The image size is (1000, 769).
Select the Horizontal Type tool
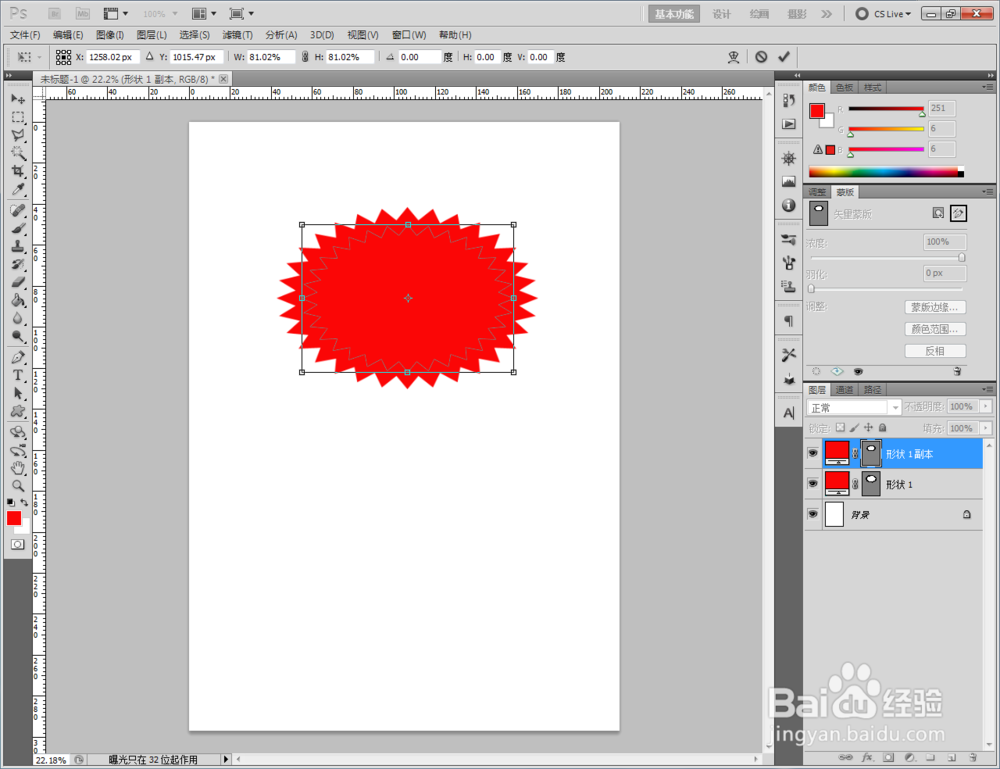coord(18,376)
